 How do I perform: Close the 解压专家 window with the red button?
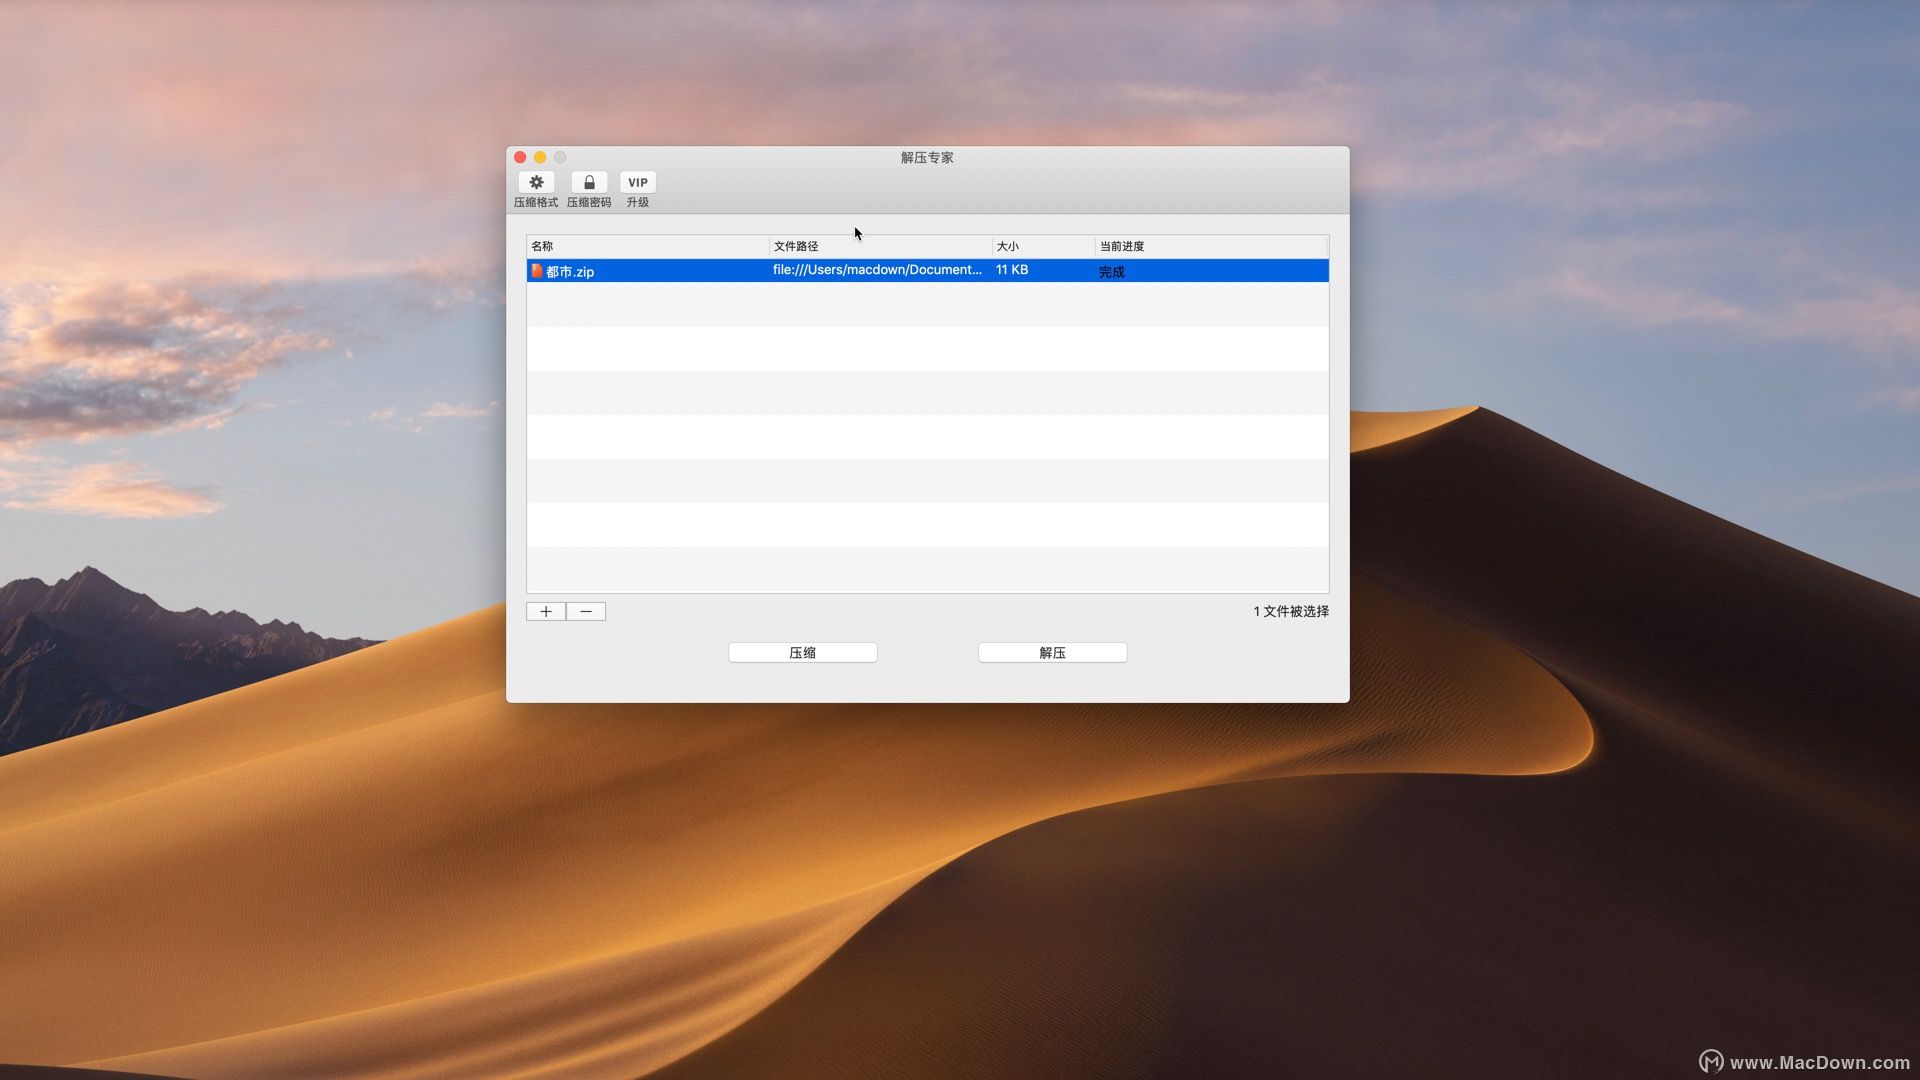click(x=520, y=157)
